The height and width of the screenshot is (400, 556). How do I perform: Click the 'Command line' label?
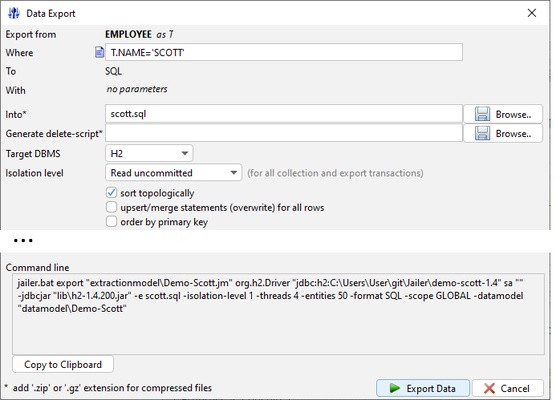(x=37, y=267)
